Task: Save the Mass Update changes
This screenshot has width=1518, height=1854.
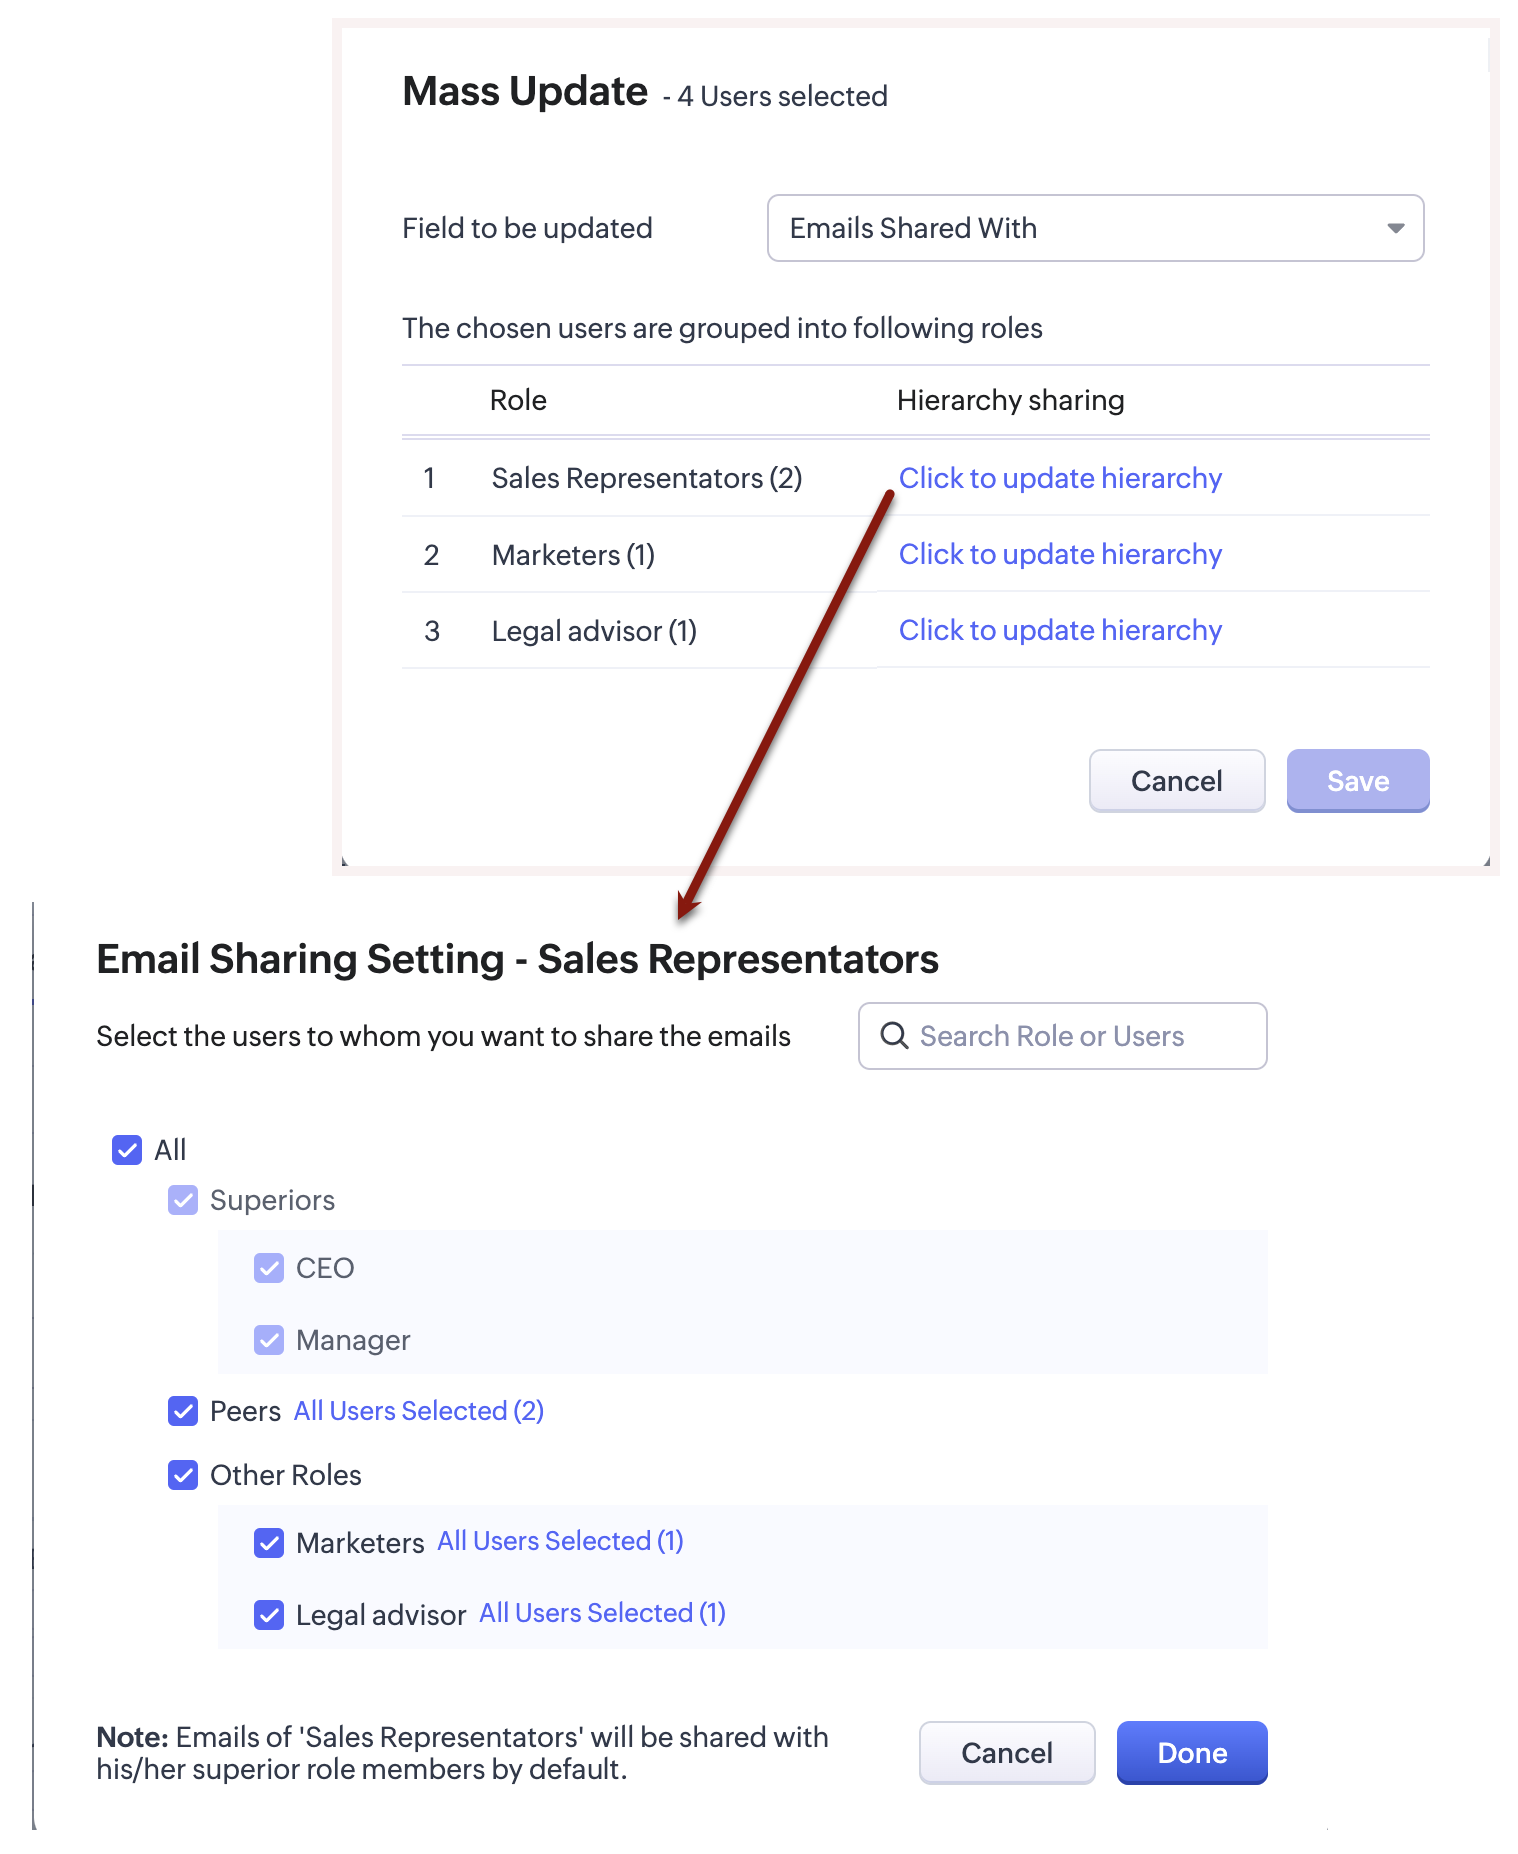Action: pyautogui.click(x=1357, y=781)
